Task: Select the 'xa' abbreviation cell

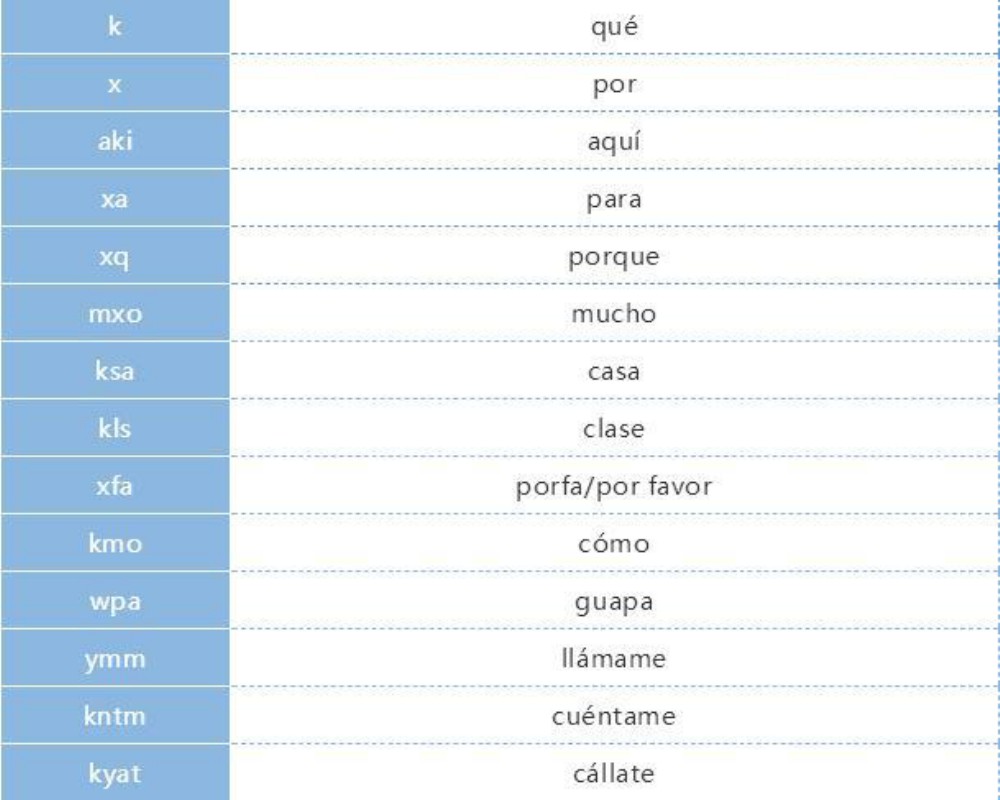Action: [114, 200]
